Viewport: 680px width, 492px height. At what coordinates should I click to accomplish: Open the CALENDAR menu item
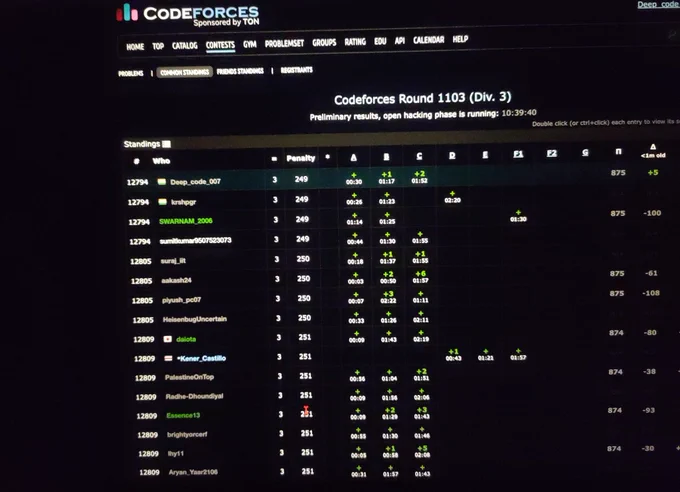(x=428, y=40)
